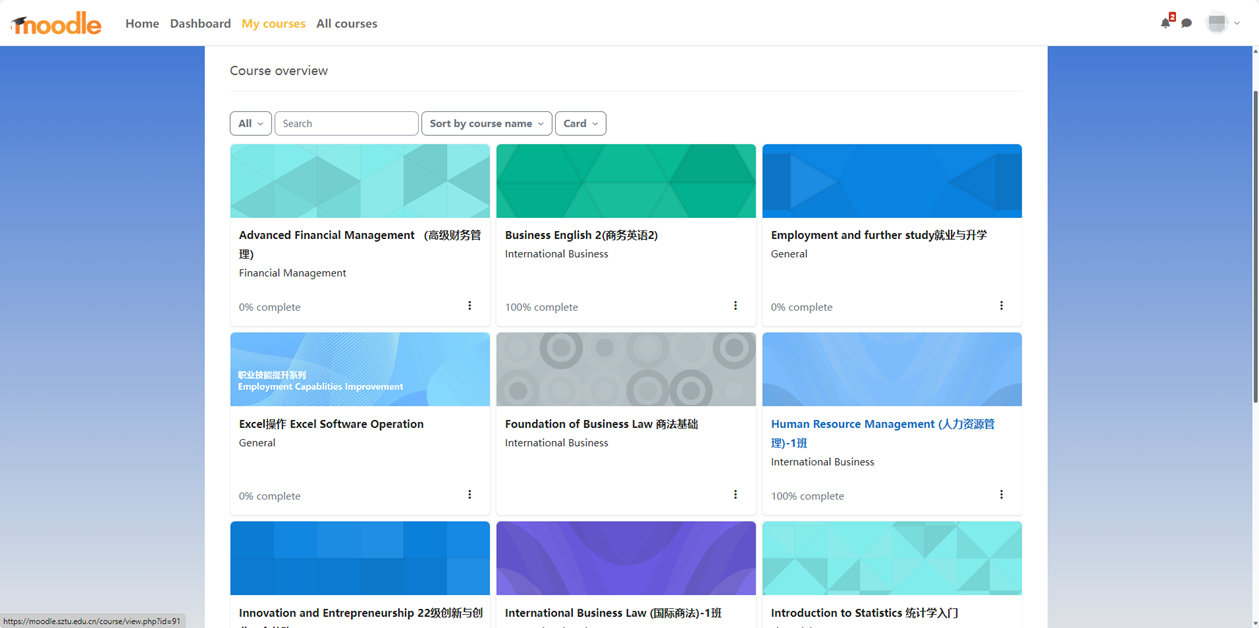Open Foundation of Business Law course
Image resolution: width=1259 pixels, height=628 pixels.
601,425
